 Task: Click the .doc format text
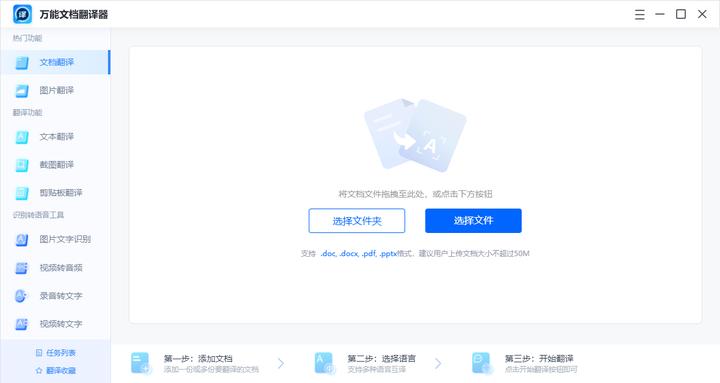click(328, 253)
